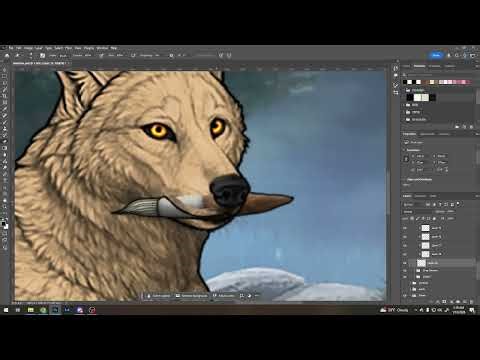Create a new adjustment layer
This screenshot has height=360, width=480.
452,301
